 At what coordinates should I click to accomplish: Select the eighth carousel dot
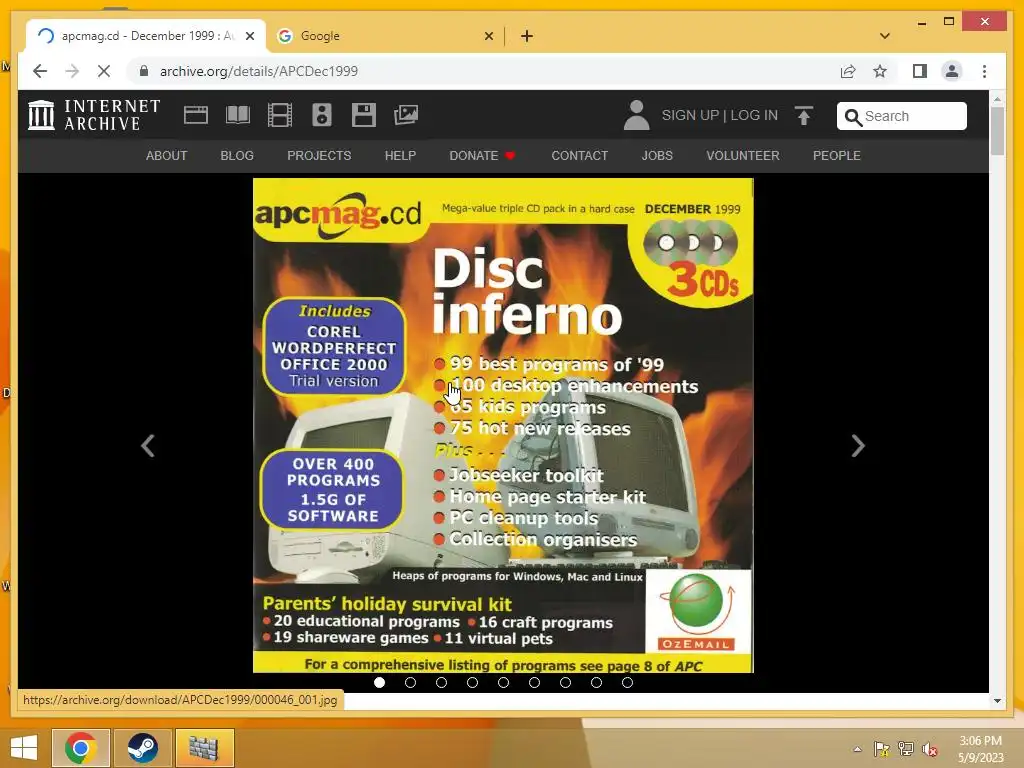click(x=596, y=682)
